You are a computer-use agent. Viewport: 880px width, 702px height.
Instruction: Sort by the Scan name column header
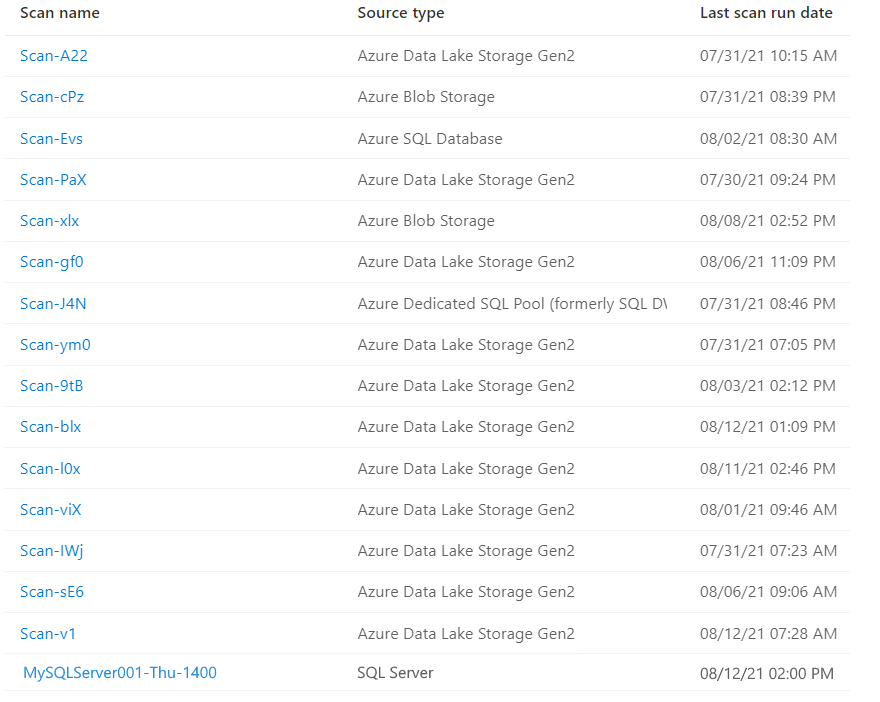[x=60, y=14]
